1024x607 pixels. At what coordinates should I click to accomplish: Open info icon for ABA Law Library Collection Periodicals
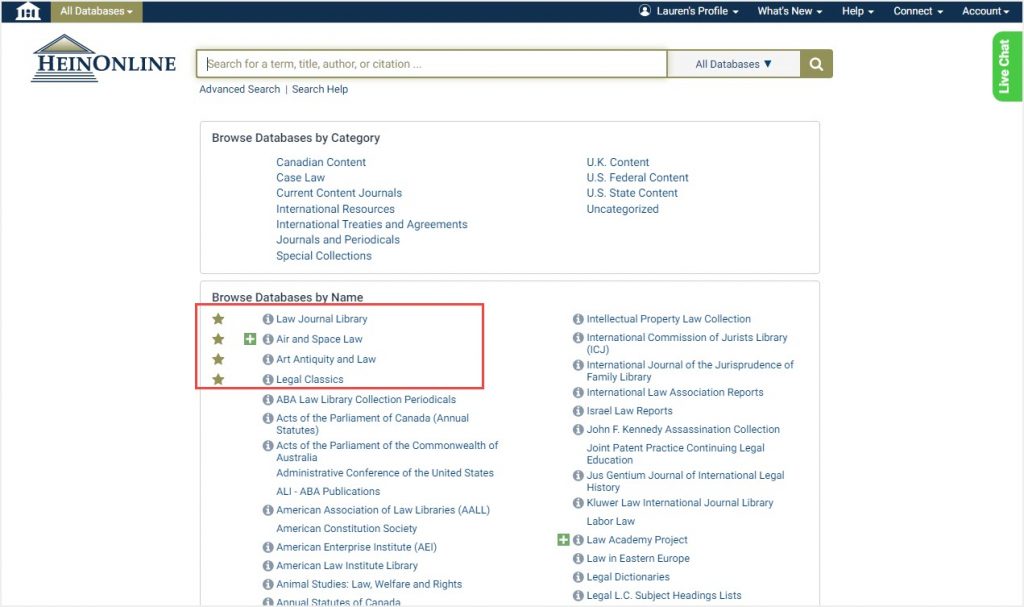[268, 400]
